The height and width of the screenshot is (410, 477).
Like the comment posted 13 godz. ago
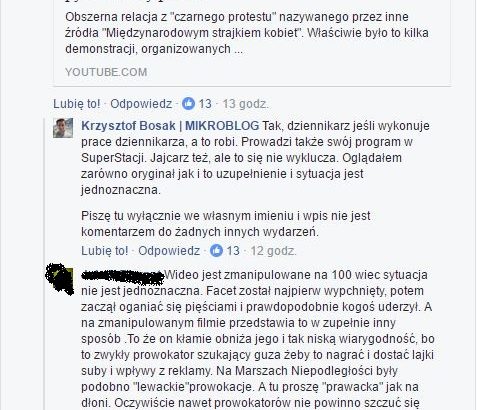coord(77,104)
